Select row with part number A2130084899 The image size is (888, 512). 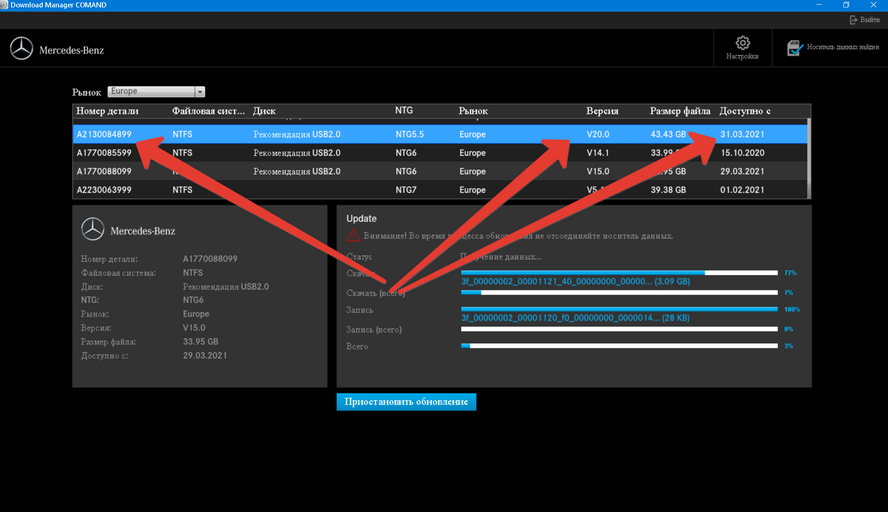click(x=439, y=134)
